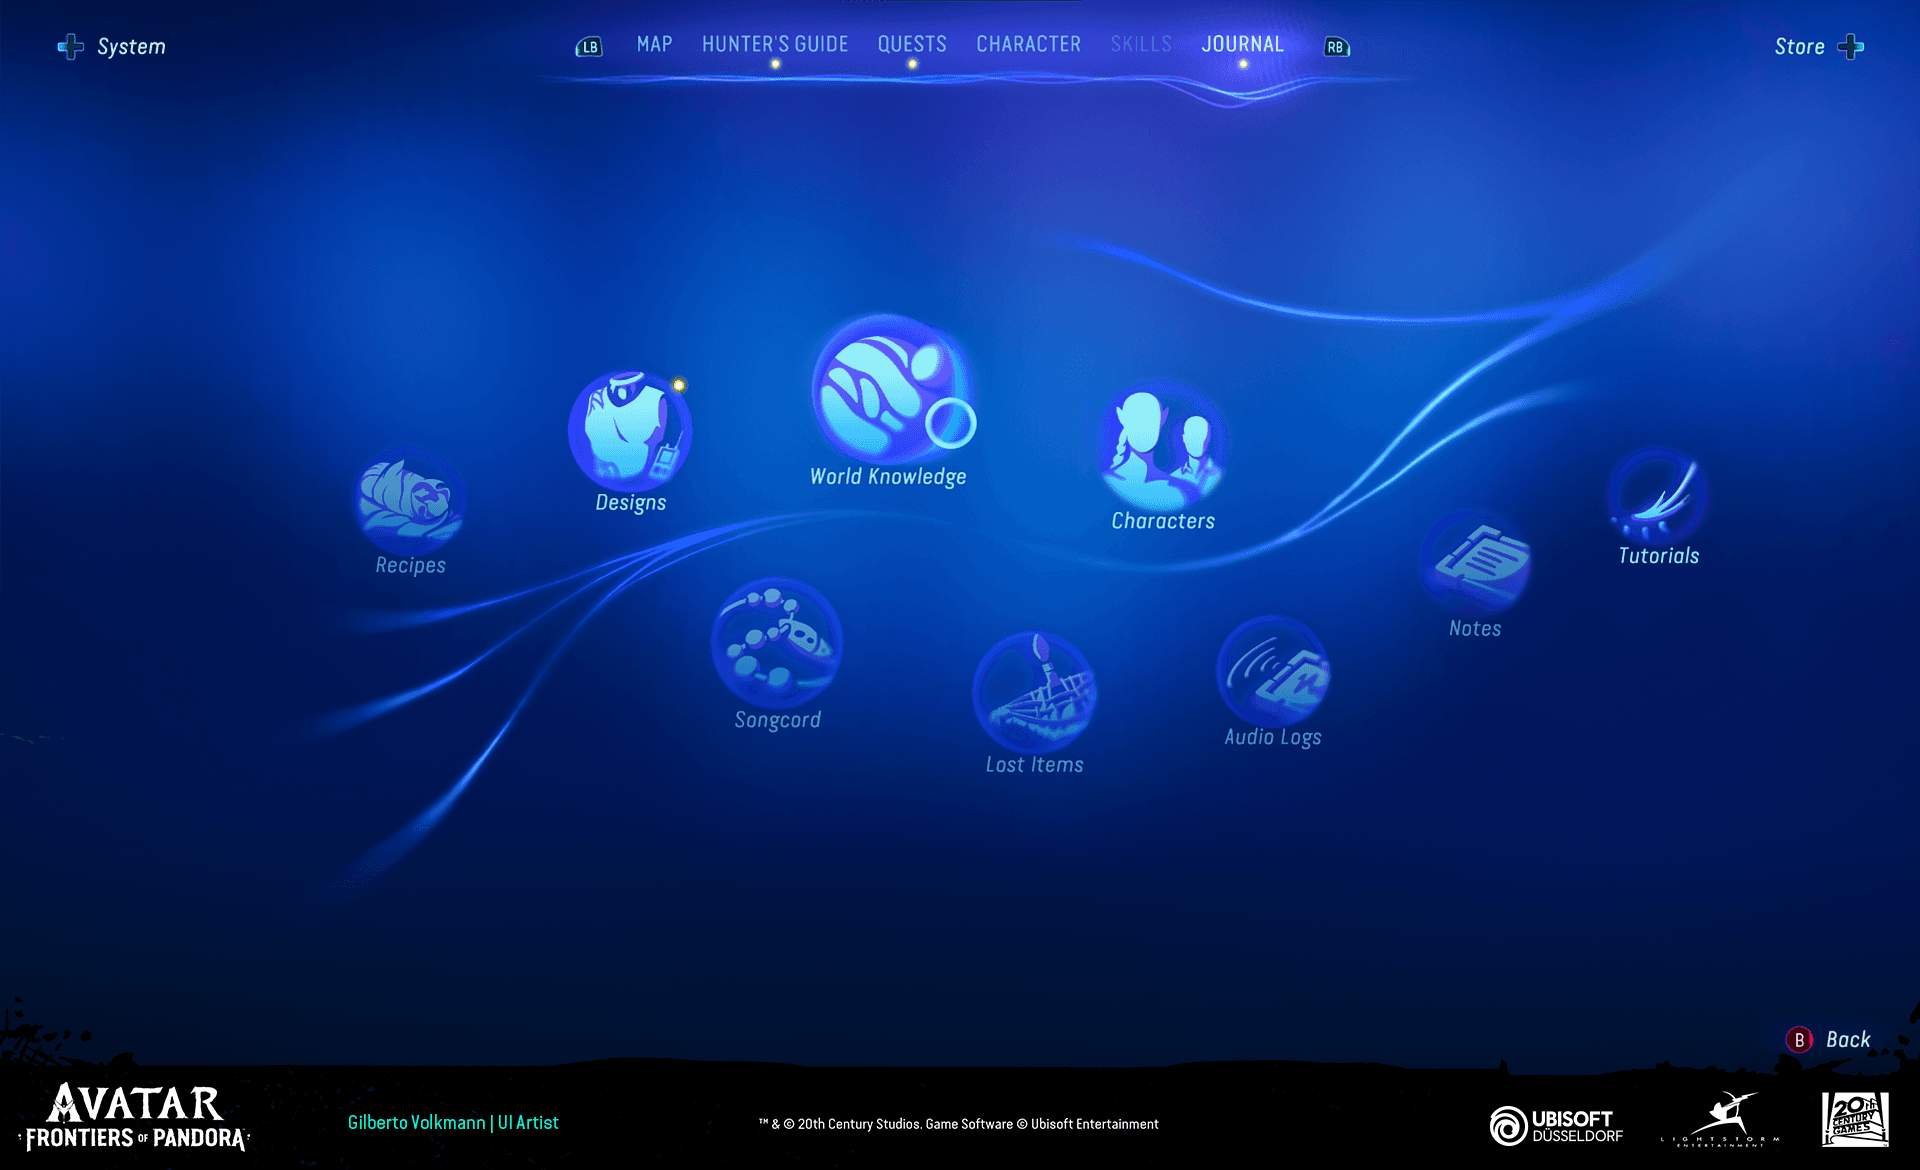Click the RB bumper navigation icon
Viewport: 1920px width, 1170px height.
1336,47
